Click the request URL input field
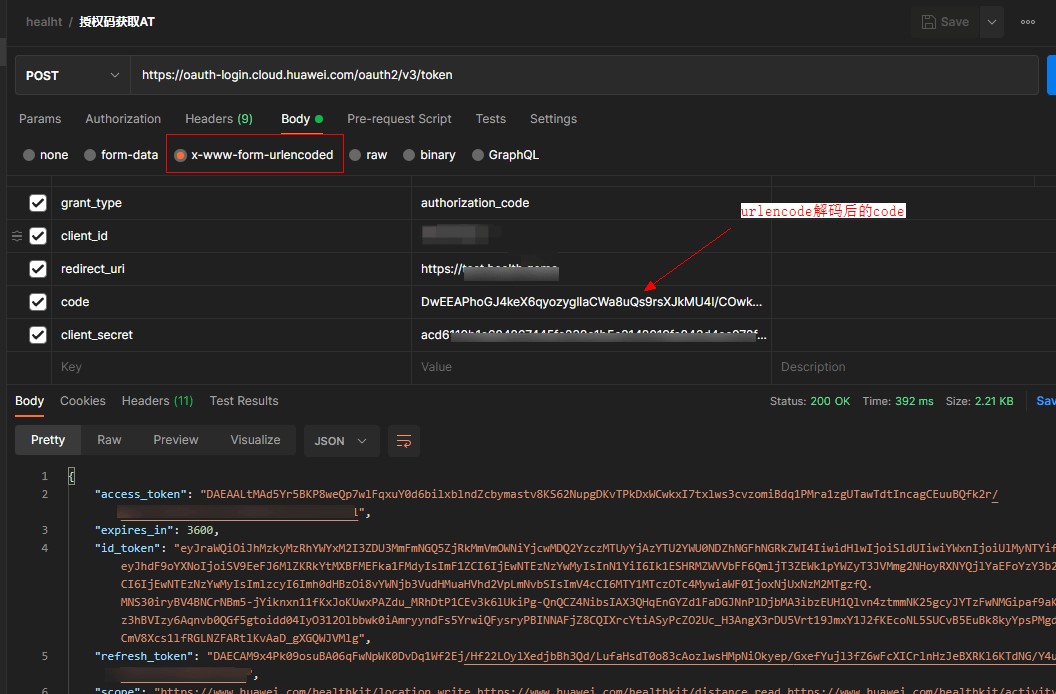The height and width of the screenshot is (694, 1056). 584,75
